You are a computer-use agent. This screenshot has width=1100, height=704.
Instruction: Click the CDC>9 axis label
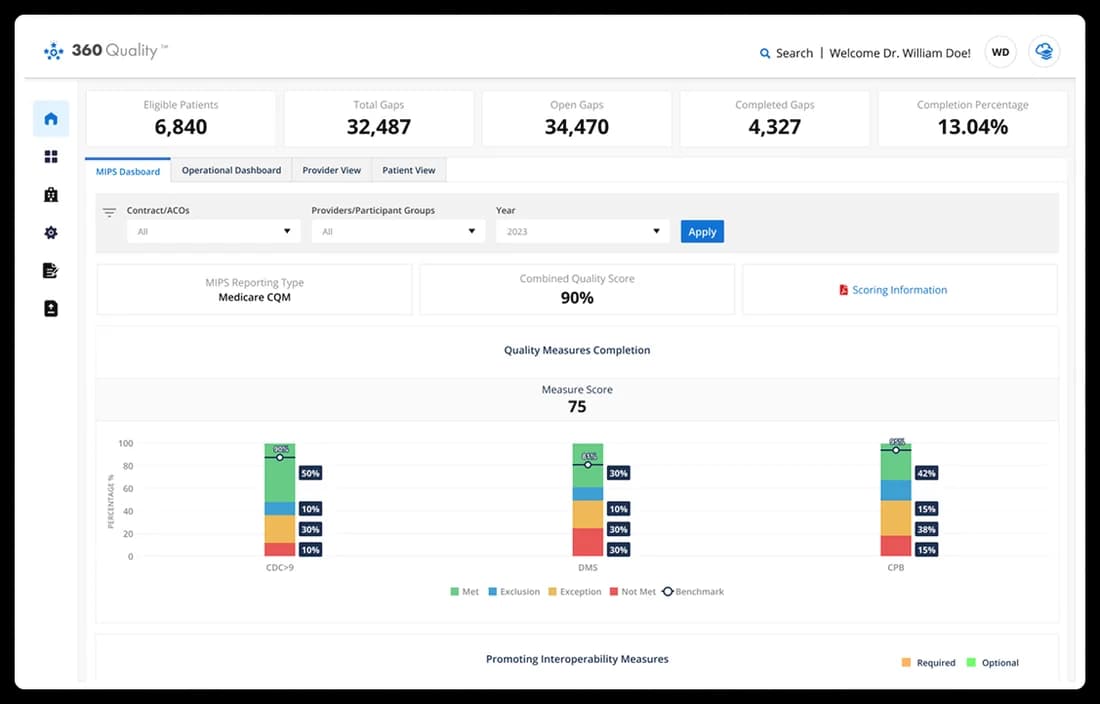point(280,567)
